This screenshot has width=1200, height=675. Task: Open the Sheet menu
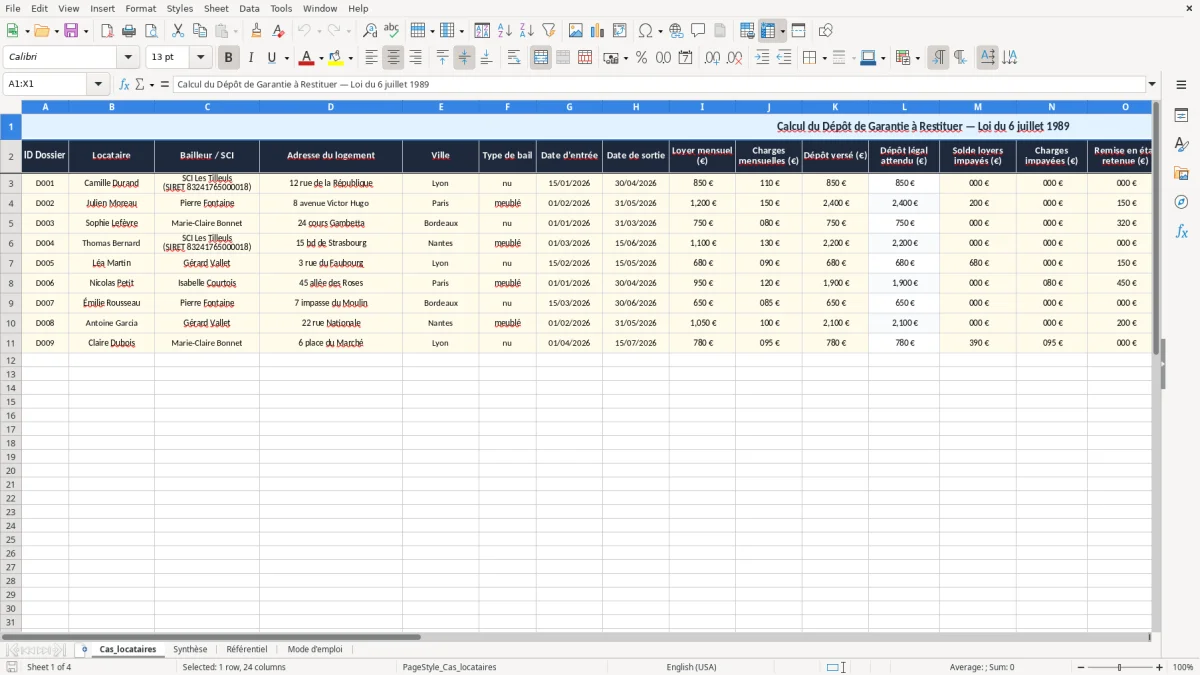pos(216,8)
